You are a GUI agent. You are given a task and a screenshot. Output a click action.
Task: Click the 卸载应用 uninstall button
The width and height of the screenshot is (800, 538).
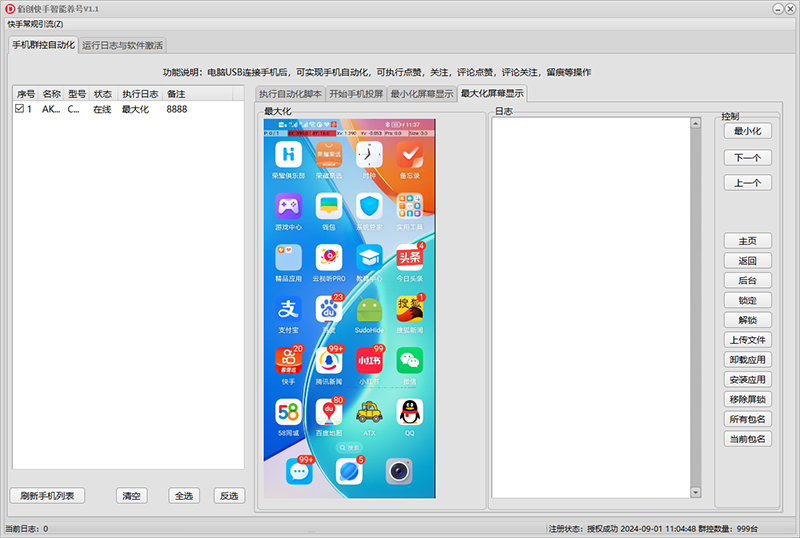coord(747,360)
